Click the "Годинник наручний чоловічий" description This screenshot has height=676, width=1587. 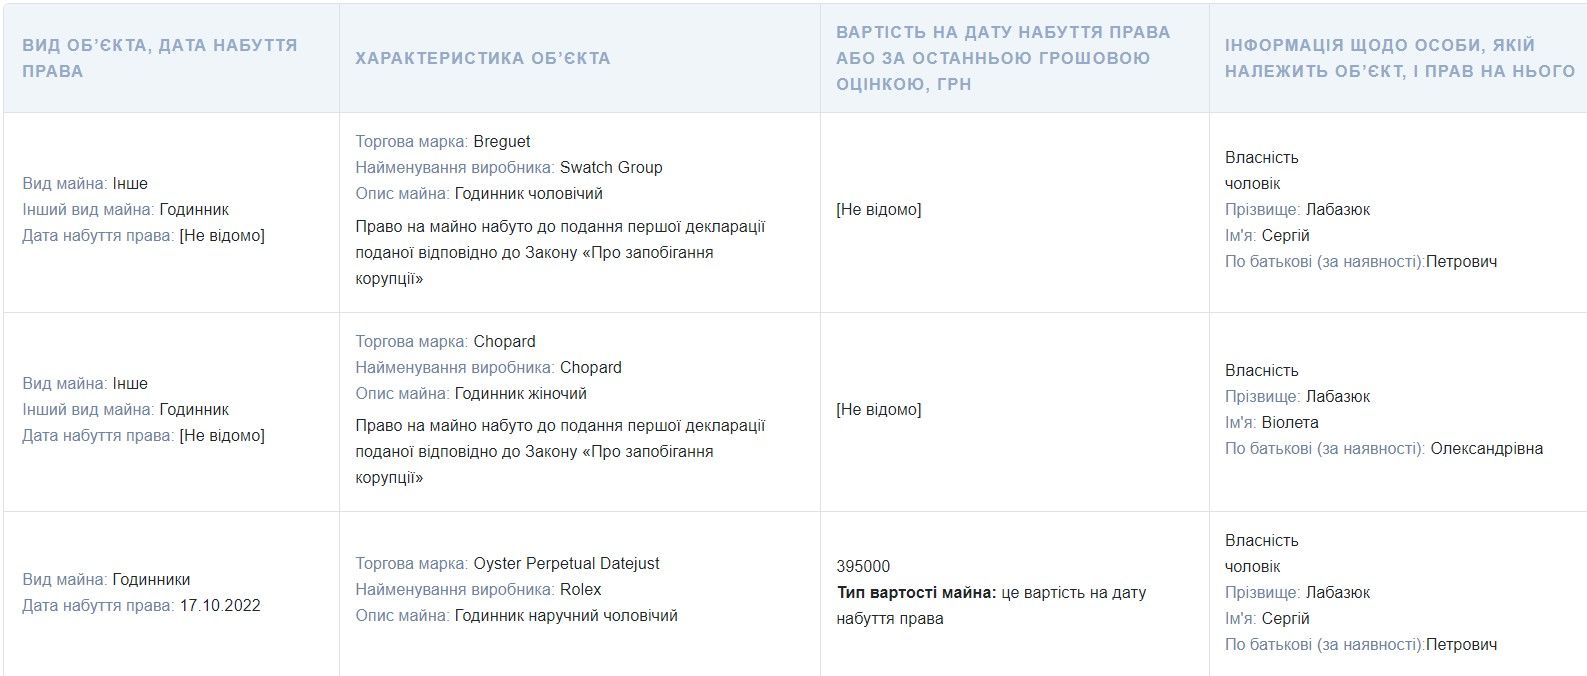coord(566,615)
